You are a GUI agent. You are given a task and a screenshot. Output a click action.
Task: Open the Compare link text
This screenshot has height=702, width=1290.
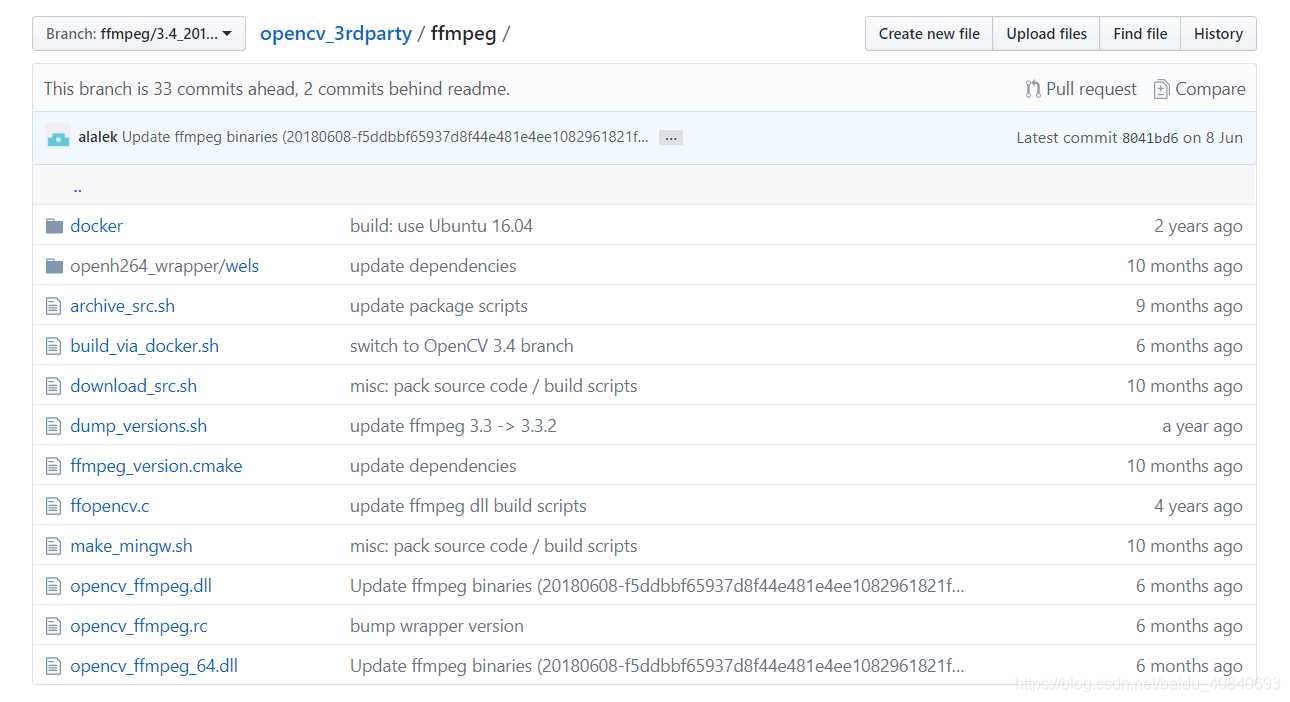(1210, 89)
